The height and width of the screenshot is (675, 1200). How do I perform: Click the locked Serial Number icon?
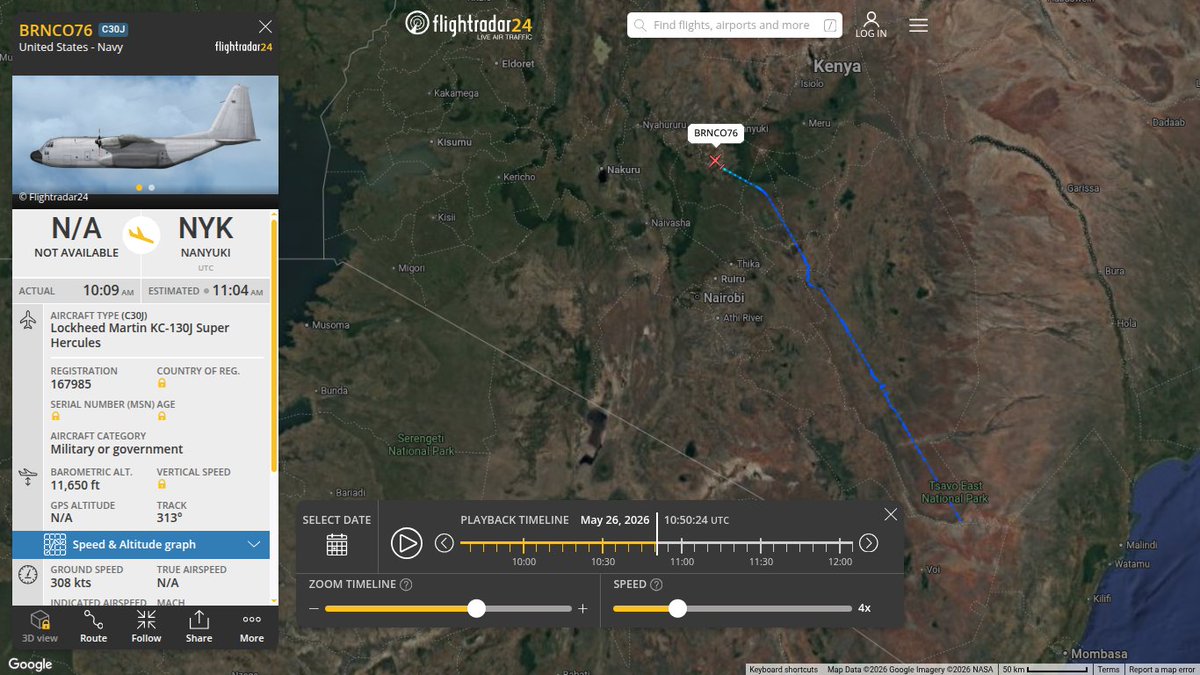pos(56,416)
